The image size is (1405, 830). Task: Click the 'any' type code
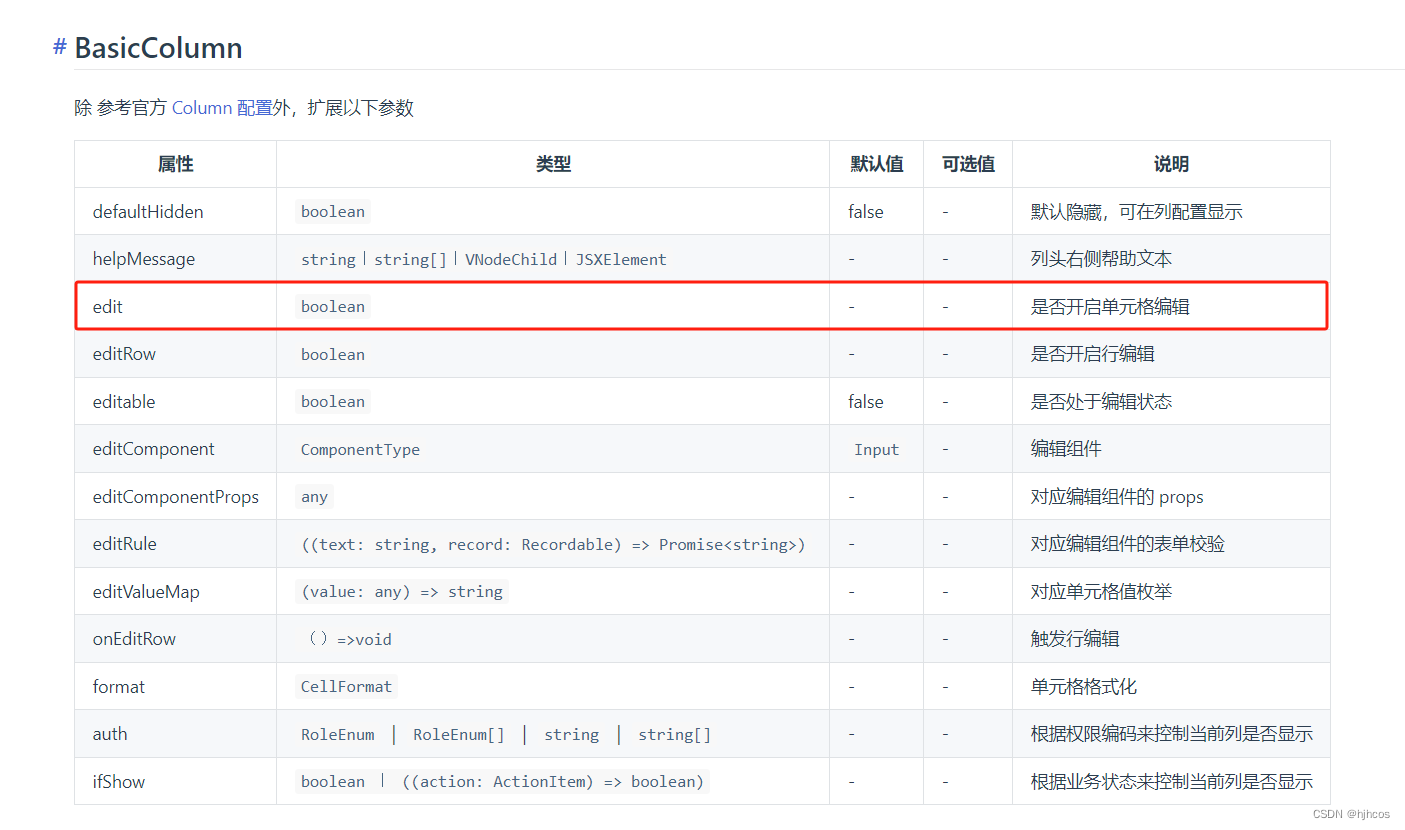[314, 497]
